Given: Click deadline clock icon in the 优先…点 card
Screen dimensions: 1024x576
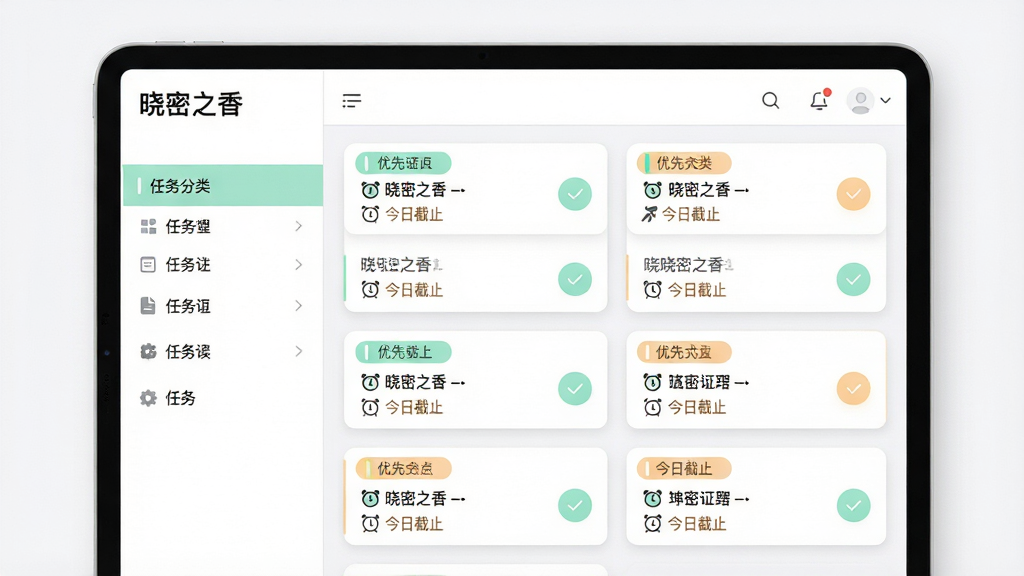Looking at the screenshot, I should click(x=370, y=523).
